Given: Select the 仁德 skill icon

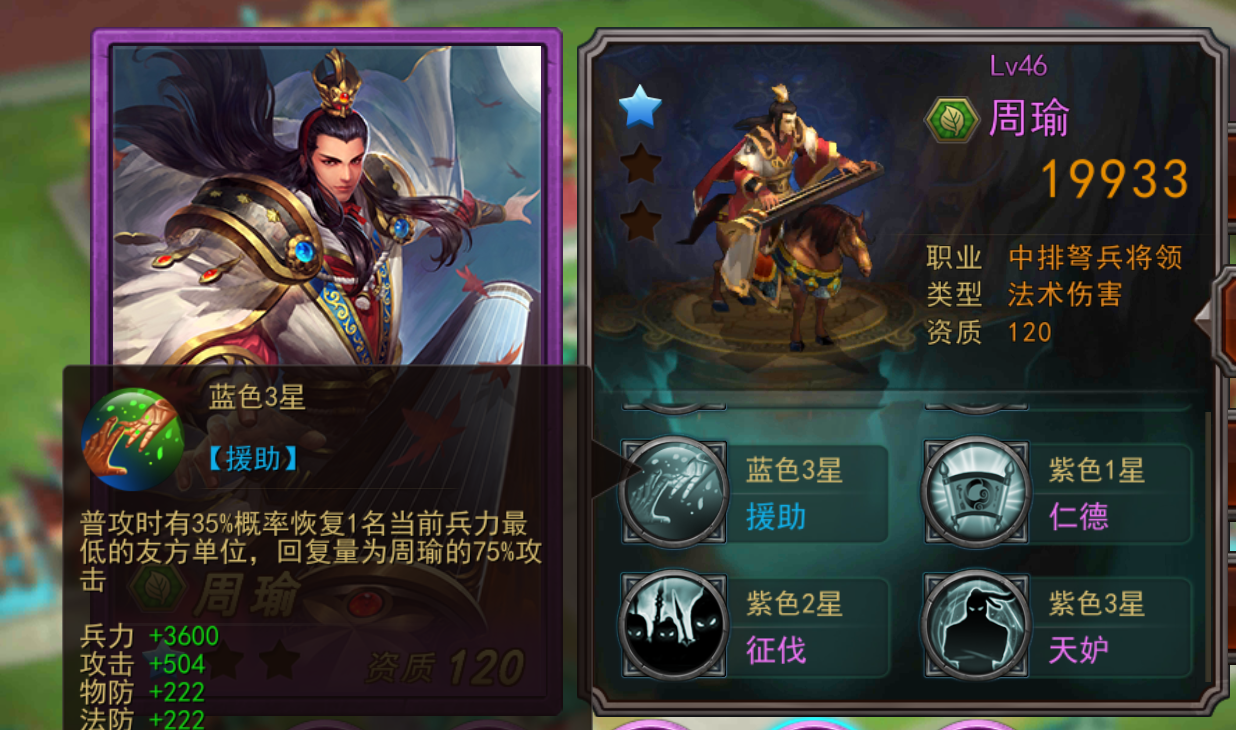Looking at the screenshot, I should [x=975, y=492].
